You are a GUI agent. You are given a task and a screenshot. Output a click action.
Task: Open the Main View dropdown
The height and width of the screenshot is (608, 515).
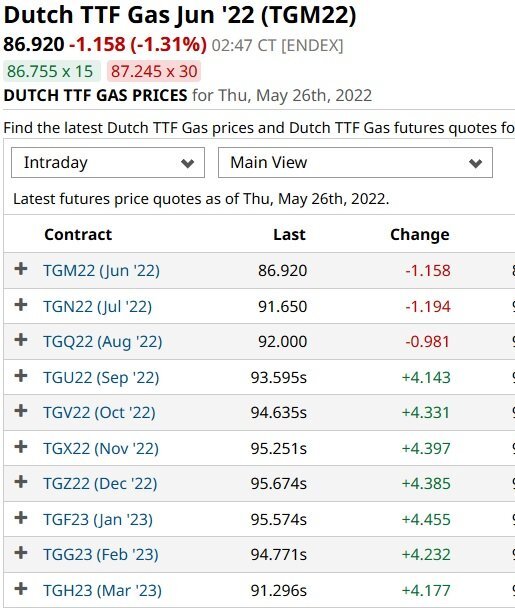point(355,162)
